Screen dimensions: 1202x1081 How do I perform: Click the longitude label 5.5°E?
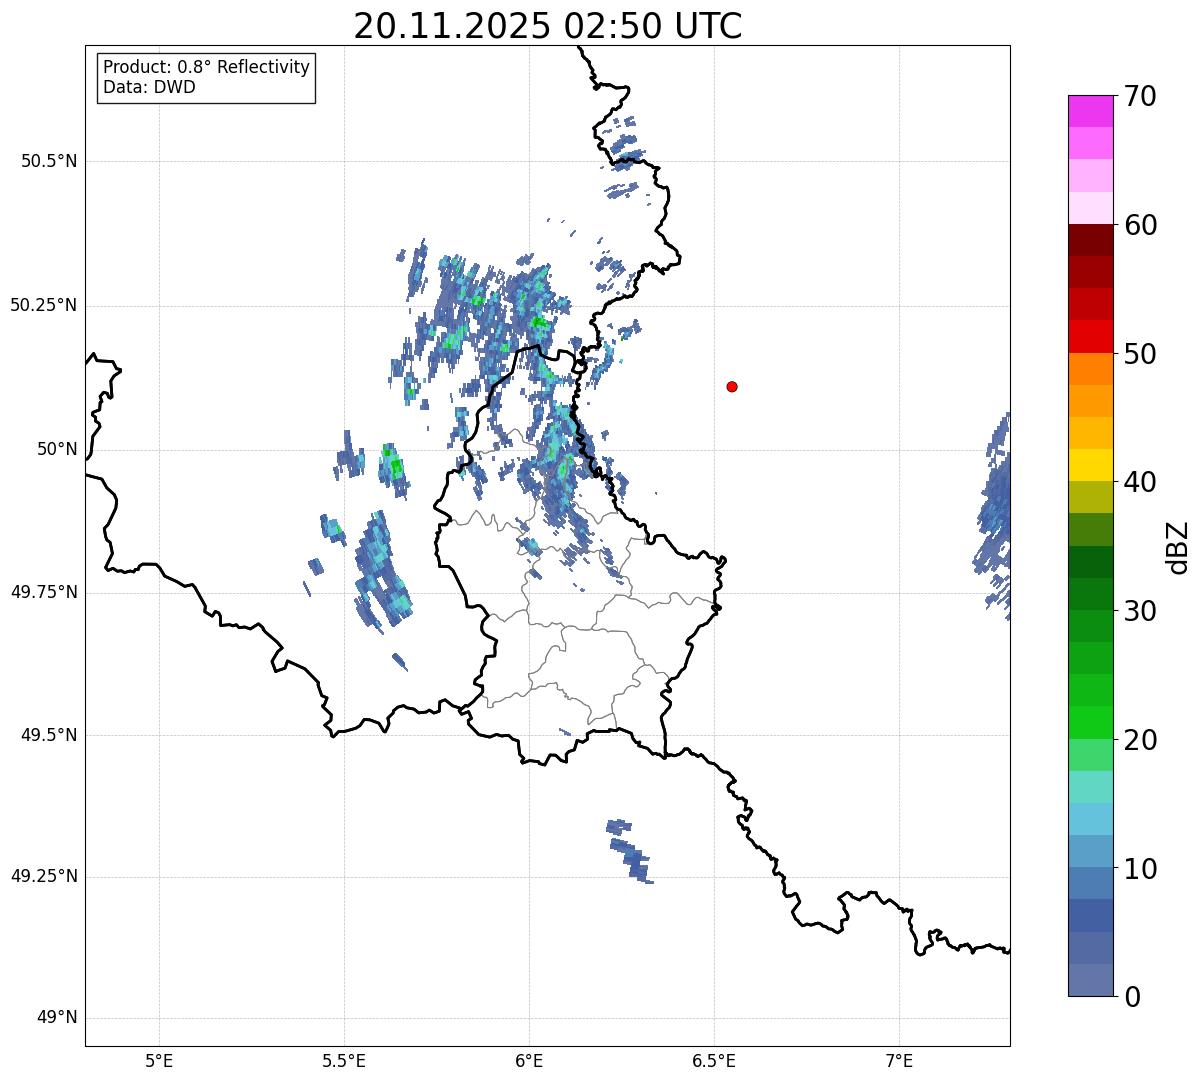(344, 1061)
